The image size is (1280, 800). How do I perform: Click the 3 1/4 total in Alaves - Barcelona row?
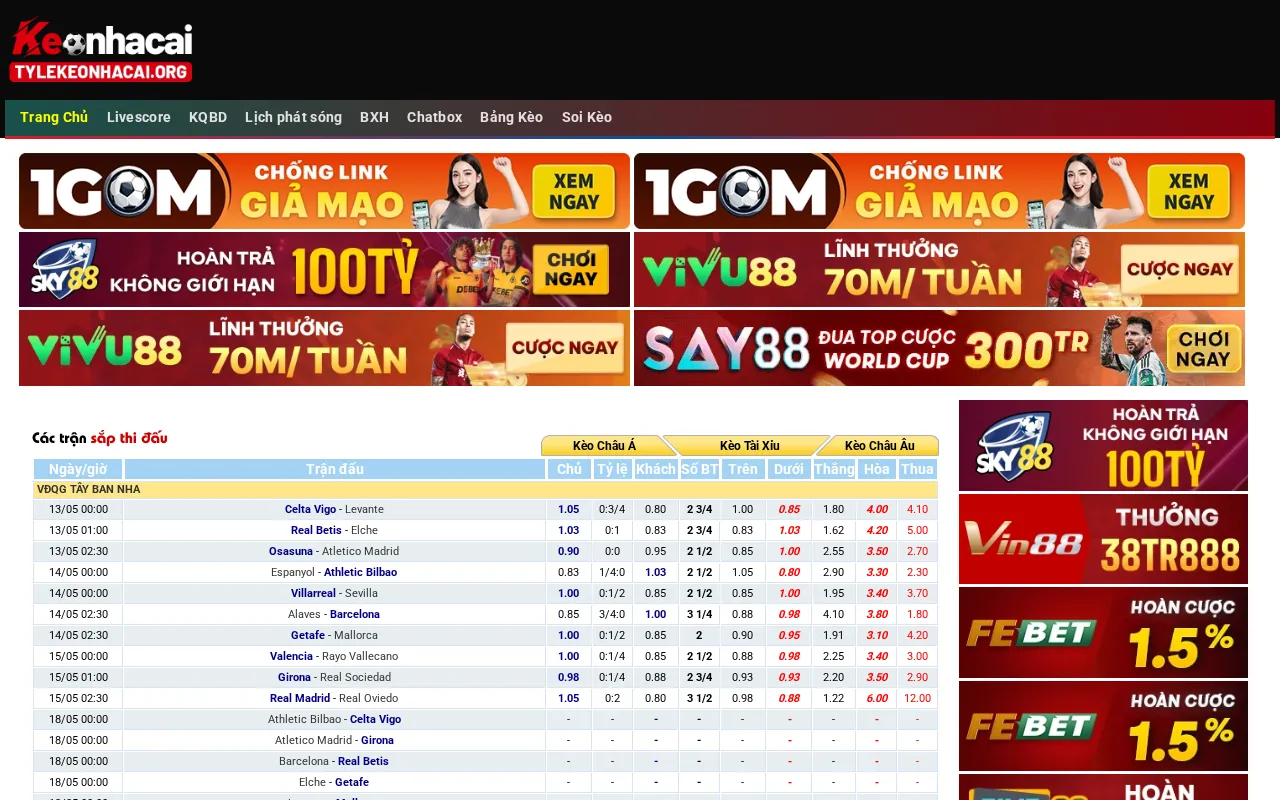pos(699,614)
